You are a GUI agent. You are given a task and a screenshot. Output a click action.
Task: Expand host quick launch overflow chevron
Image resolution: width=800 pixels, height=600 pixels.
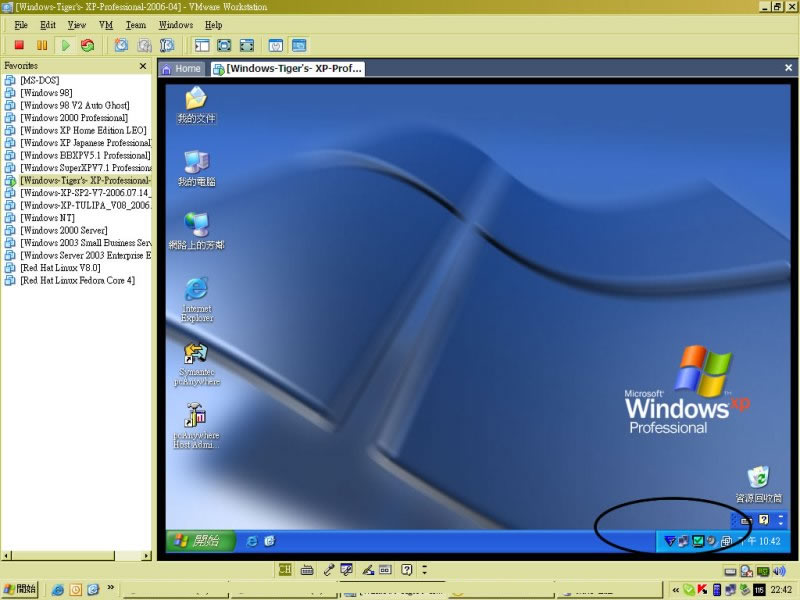click(110, 588)
